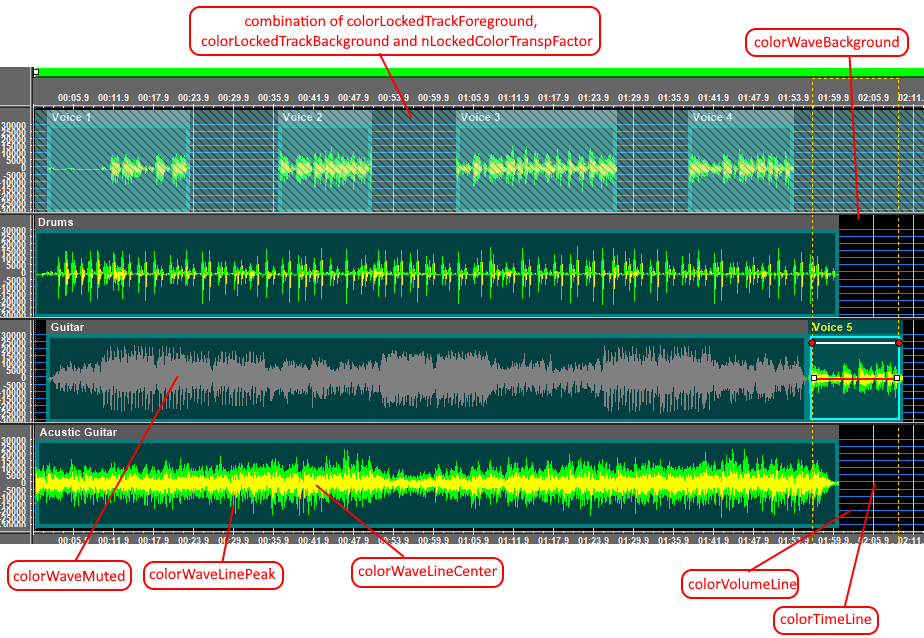Screen dimensions: 924x638
Task: Click the colorWaveMuted annotation label
Action: [x=70, y=576]
